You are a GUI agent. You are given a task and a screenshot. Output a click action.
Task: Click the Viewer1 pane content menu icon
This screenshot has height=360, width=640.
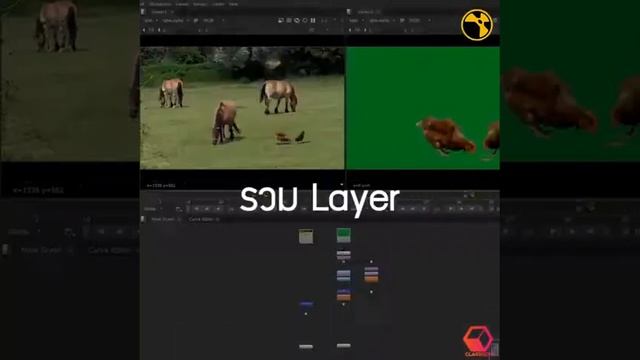(143, 12)
